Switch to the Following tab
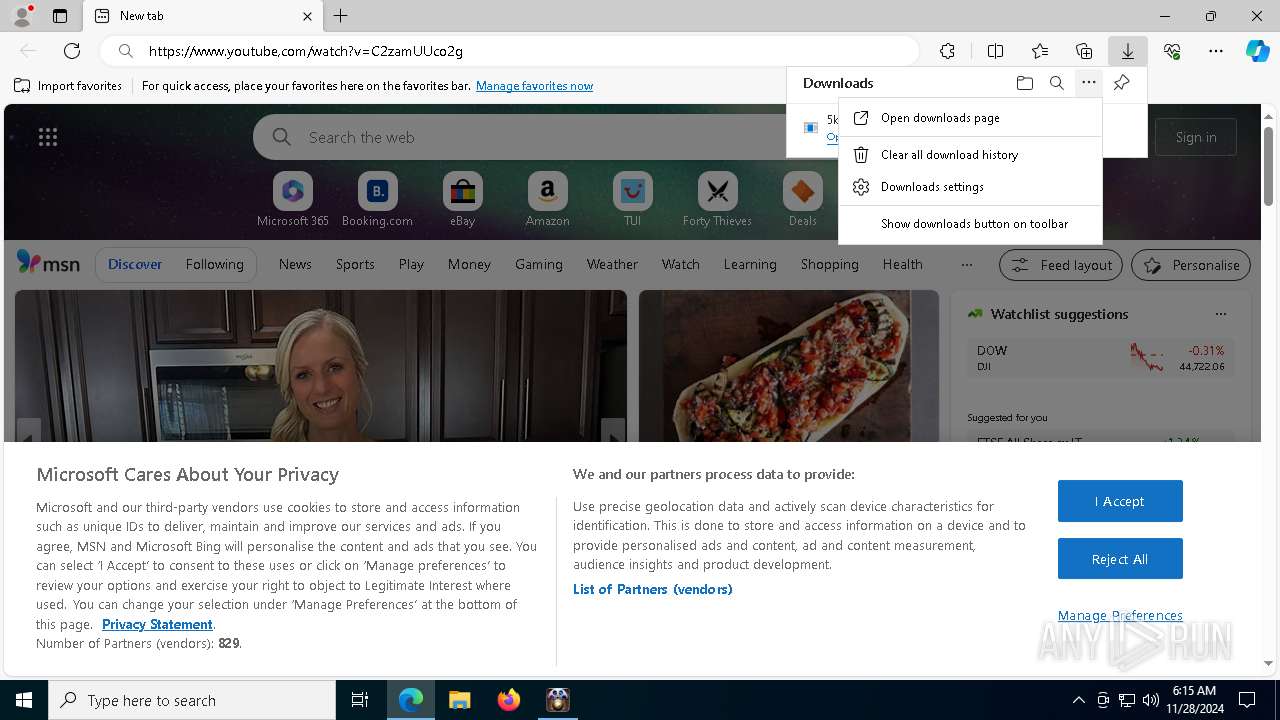1280x720 pixels. tap(214, 264)
